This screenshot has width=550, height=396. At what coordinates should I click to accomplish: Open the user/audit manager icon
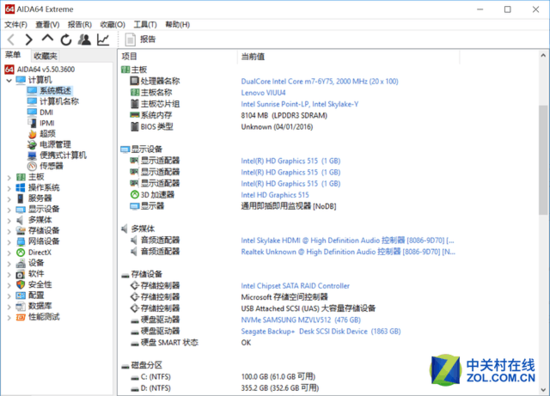(84, 40)
